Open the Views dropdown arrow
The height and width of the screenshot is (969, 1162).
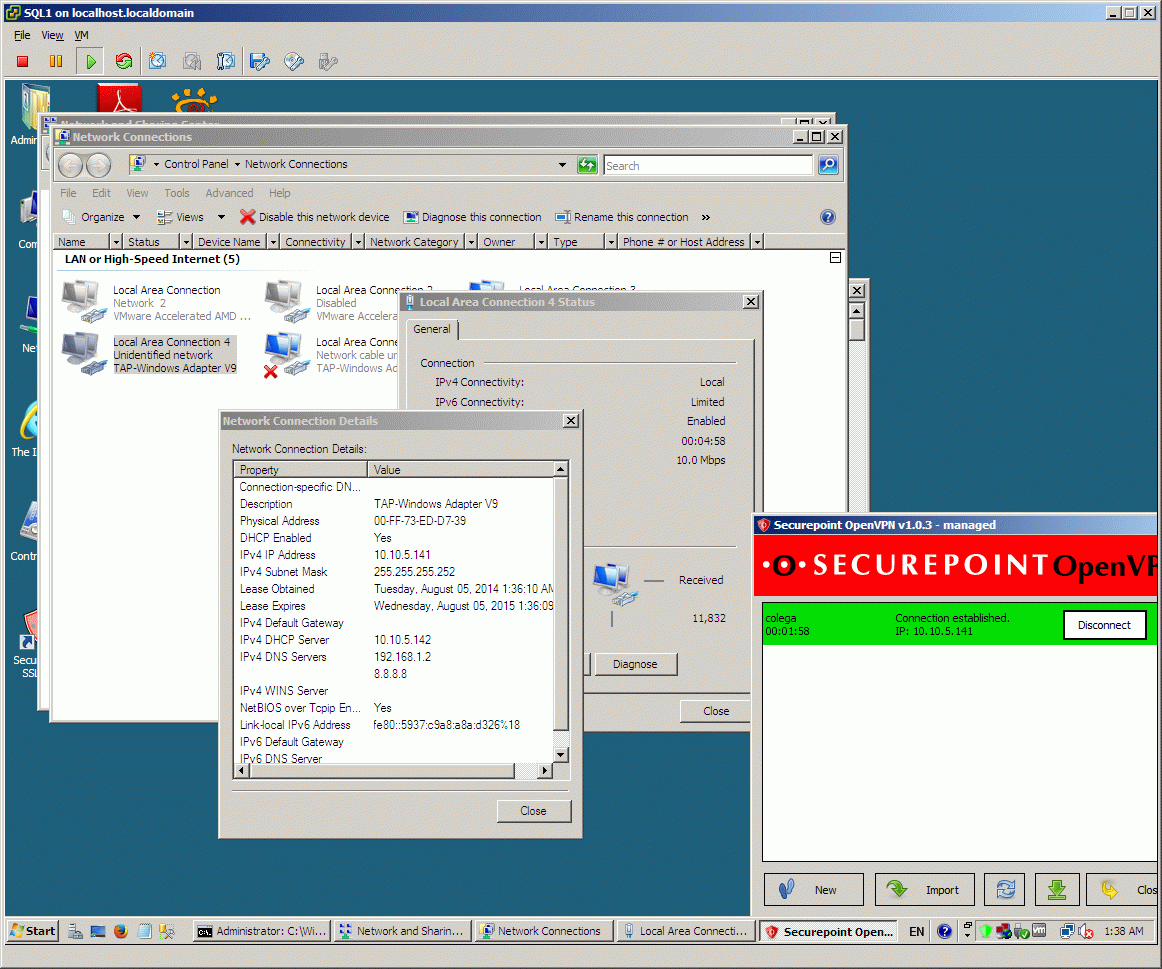221,217
